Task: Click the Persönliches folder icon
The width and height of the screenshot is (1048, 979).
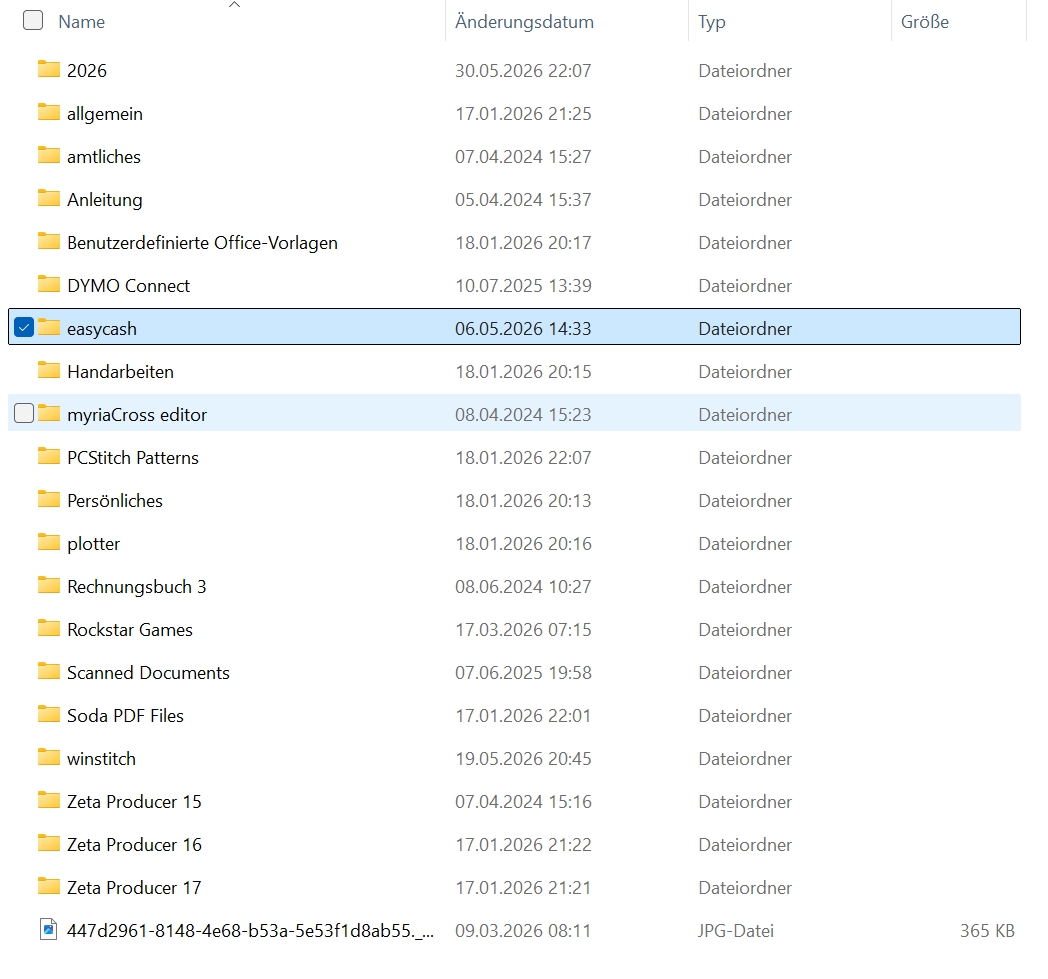Action: point(49,499)
